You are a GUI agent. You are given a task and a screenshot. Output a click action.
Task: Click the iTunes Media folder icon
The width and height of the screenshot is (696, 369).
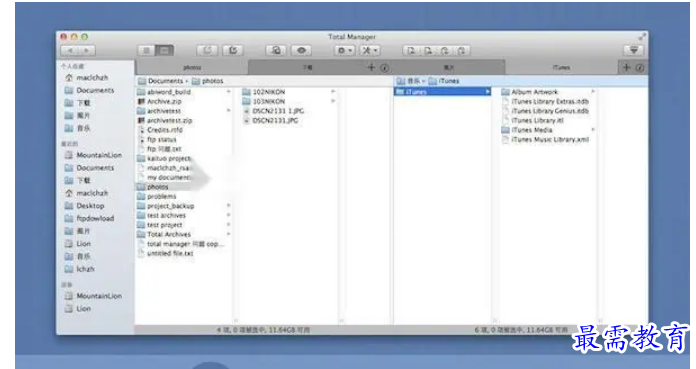point(506,130)
